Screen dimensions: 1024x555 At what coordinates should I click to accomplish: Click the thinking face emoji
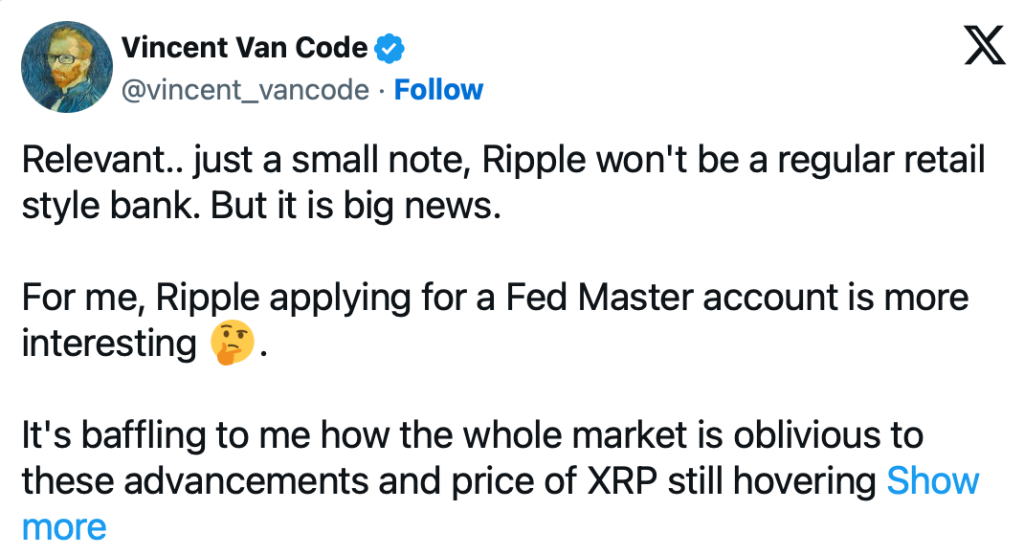(230, 345)
